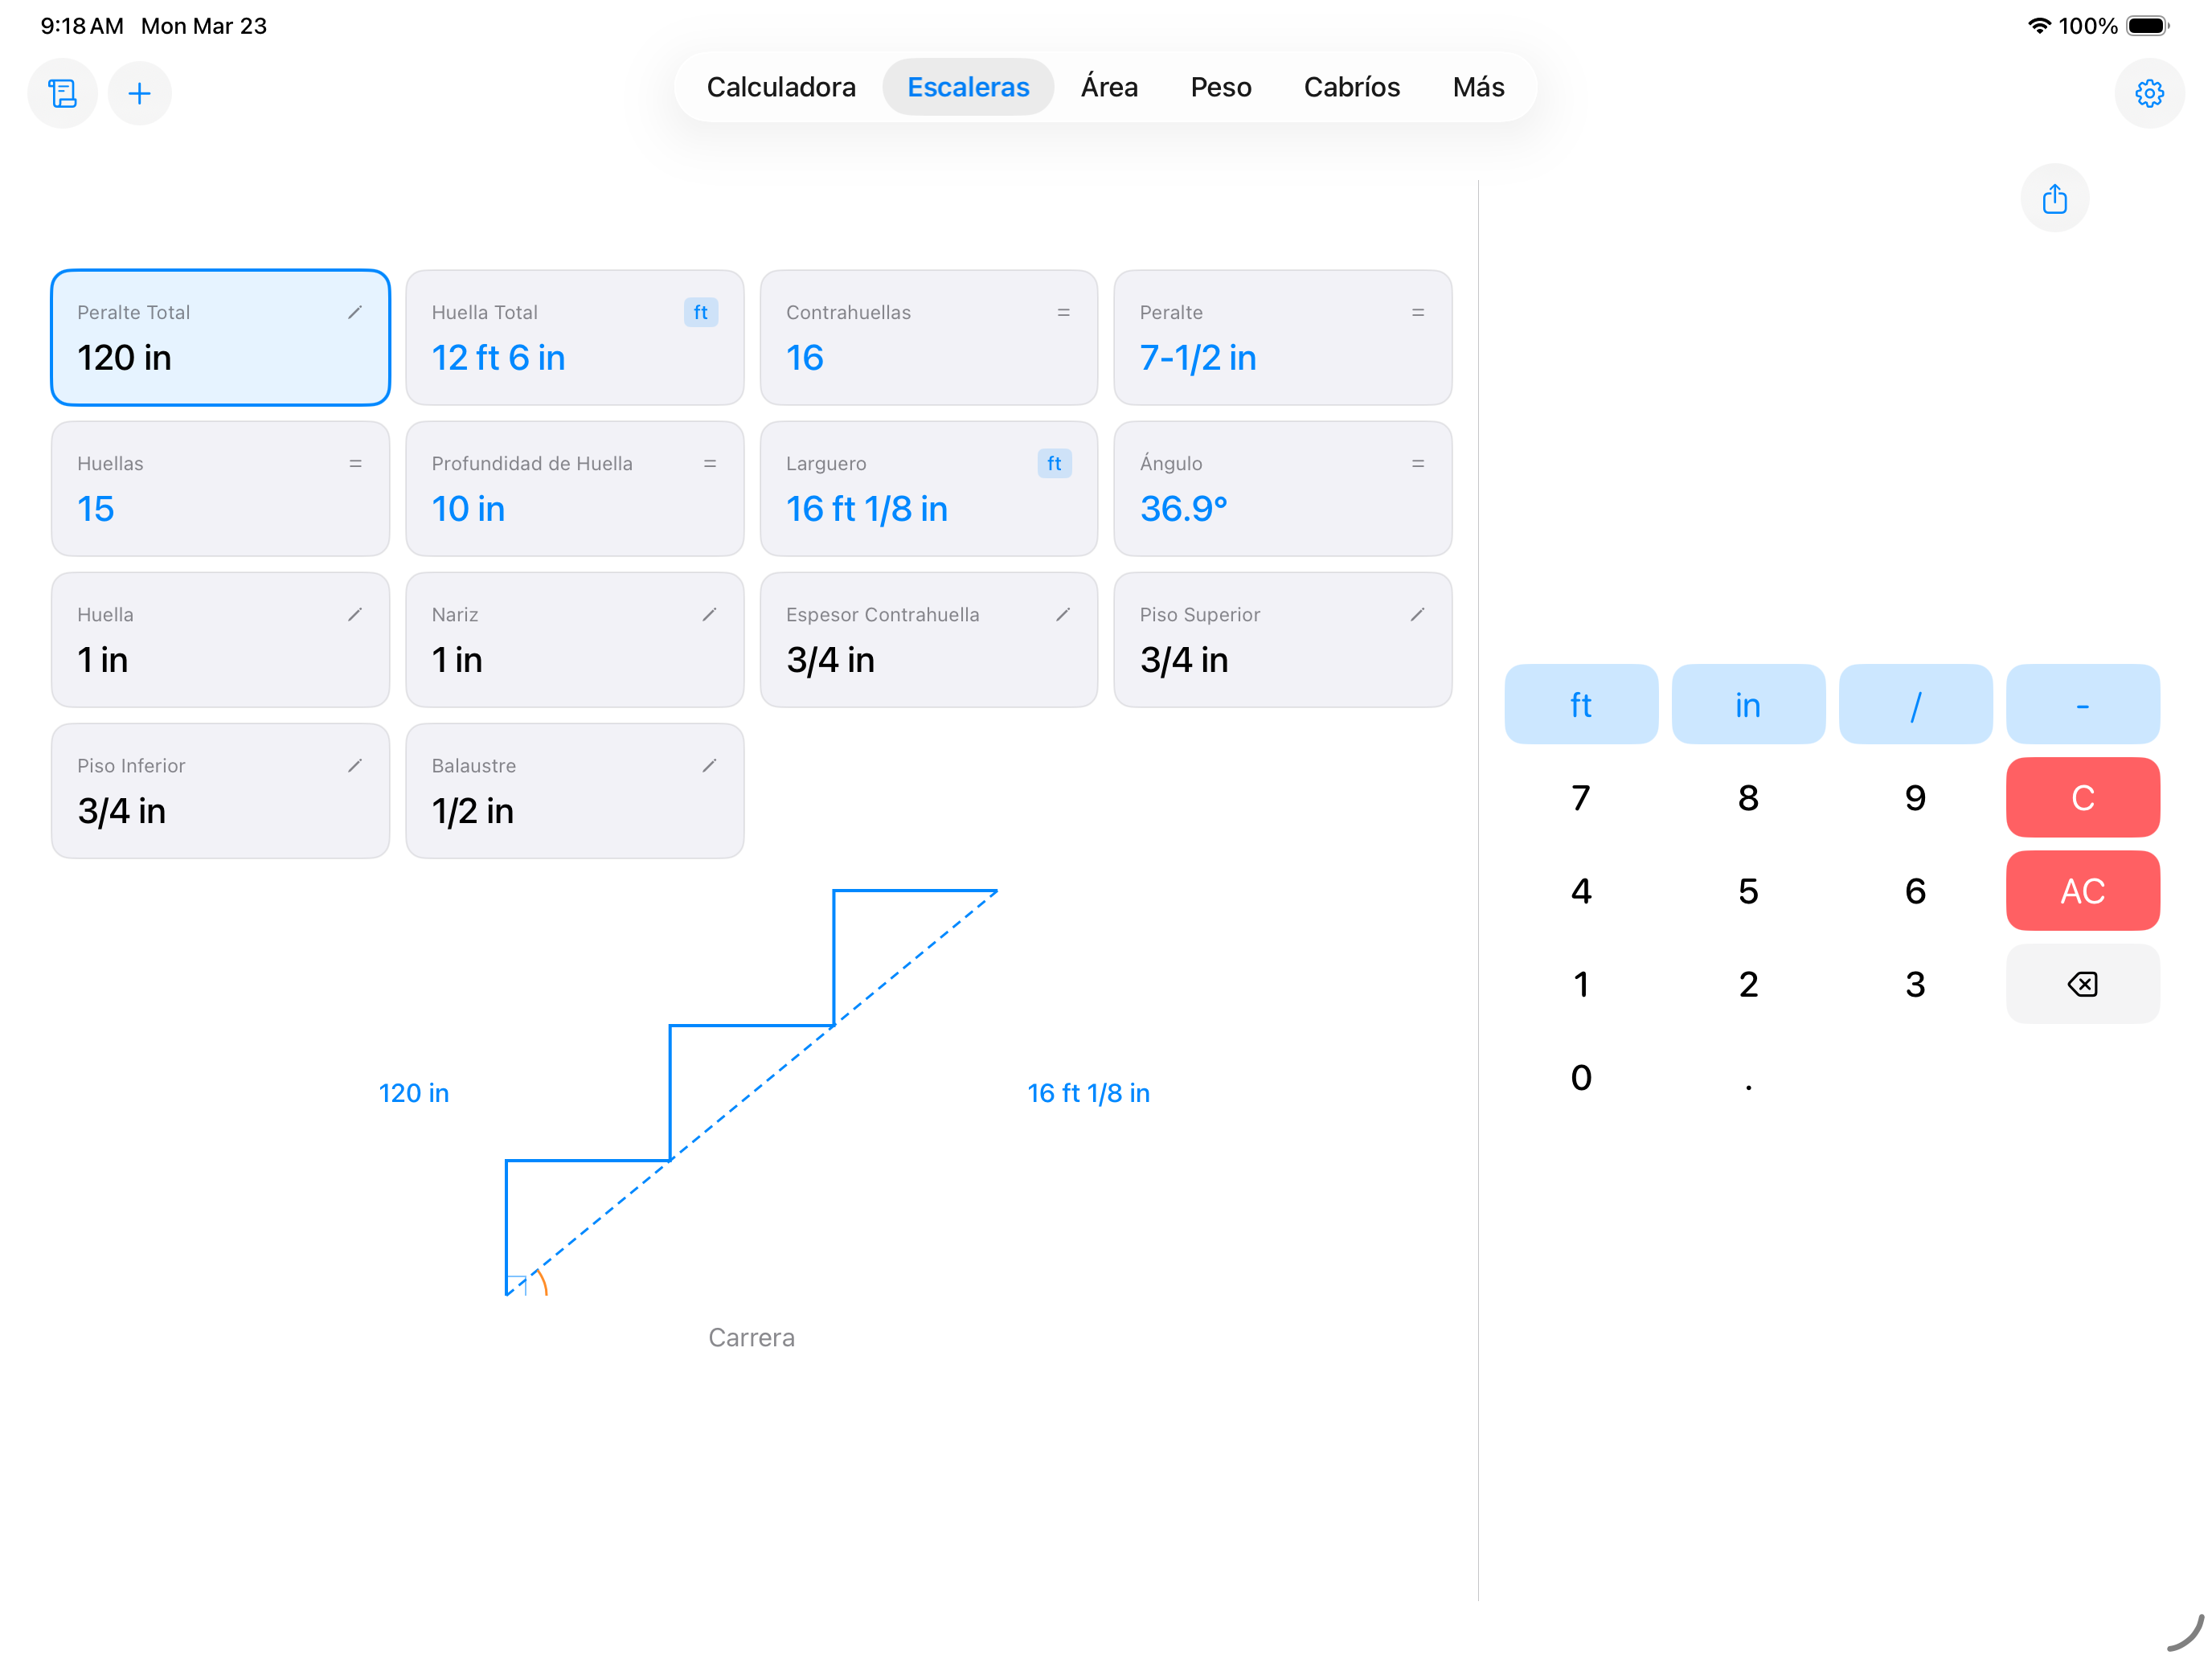Open saved calculations history
Image resolution: width=2212 pixels, height=1659 pixels.
(x=62, y=93)
